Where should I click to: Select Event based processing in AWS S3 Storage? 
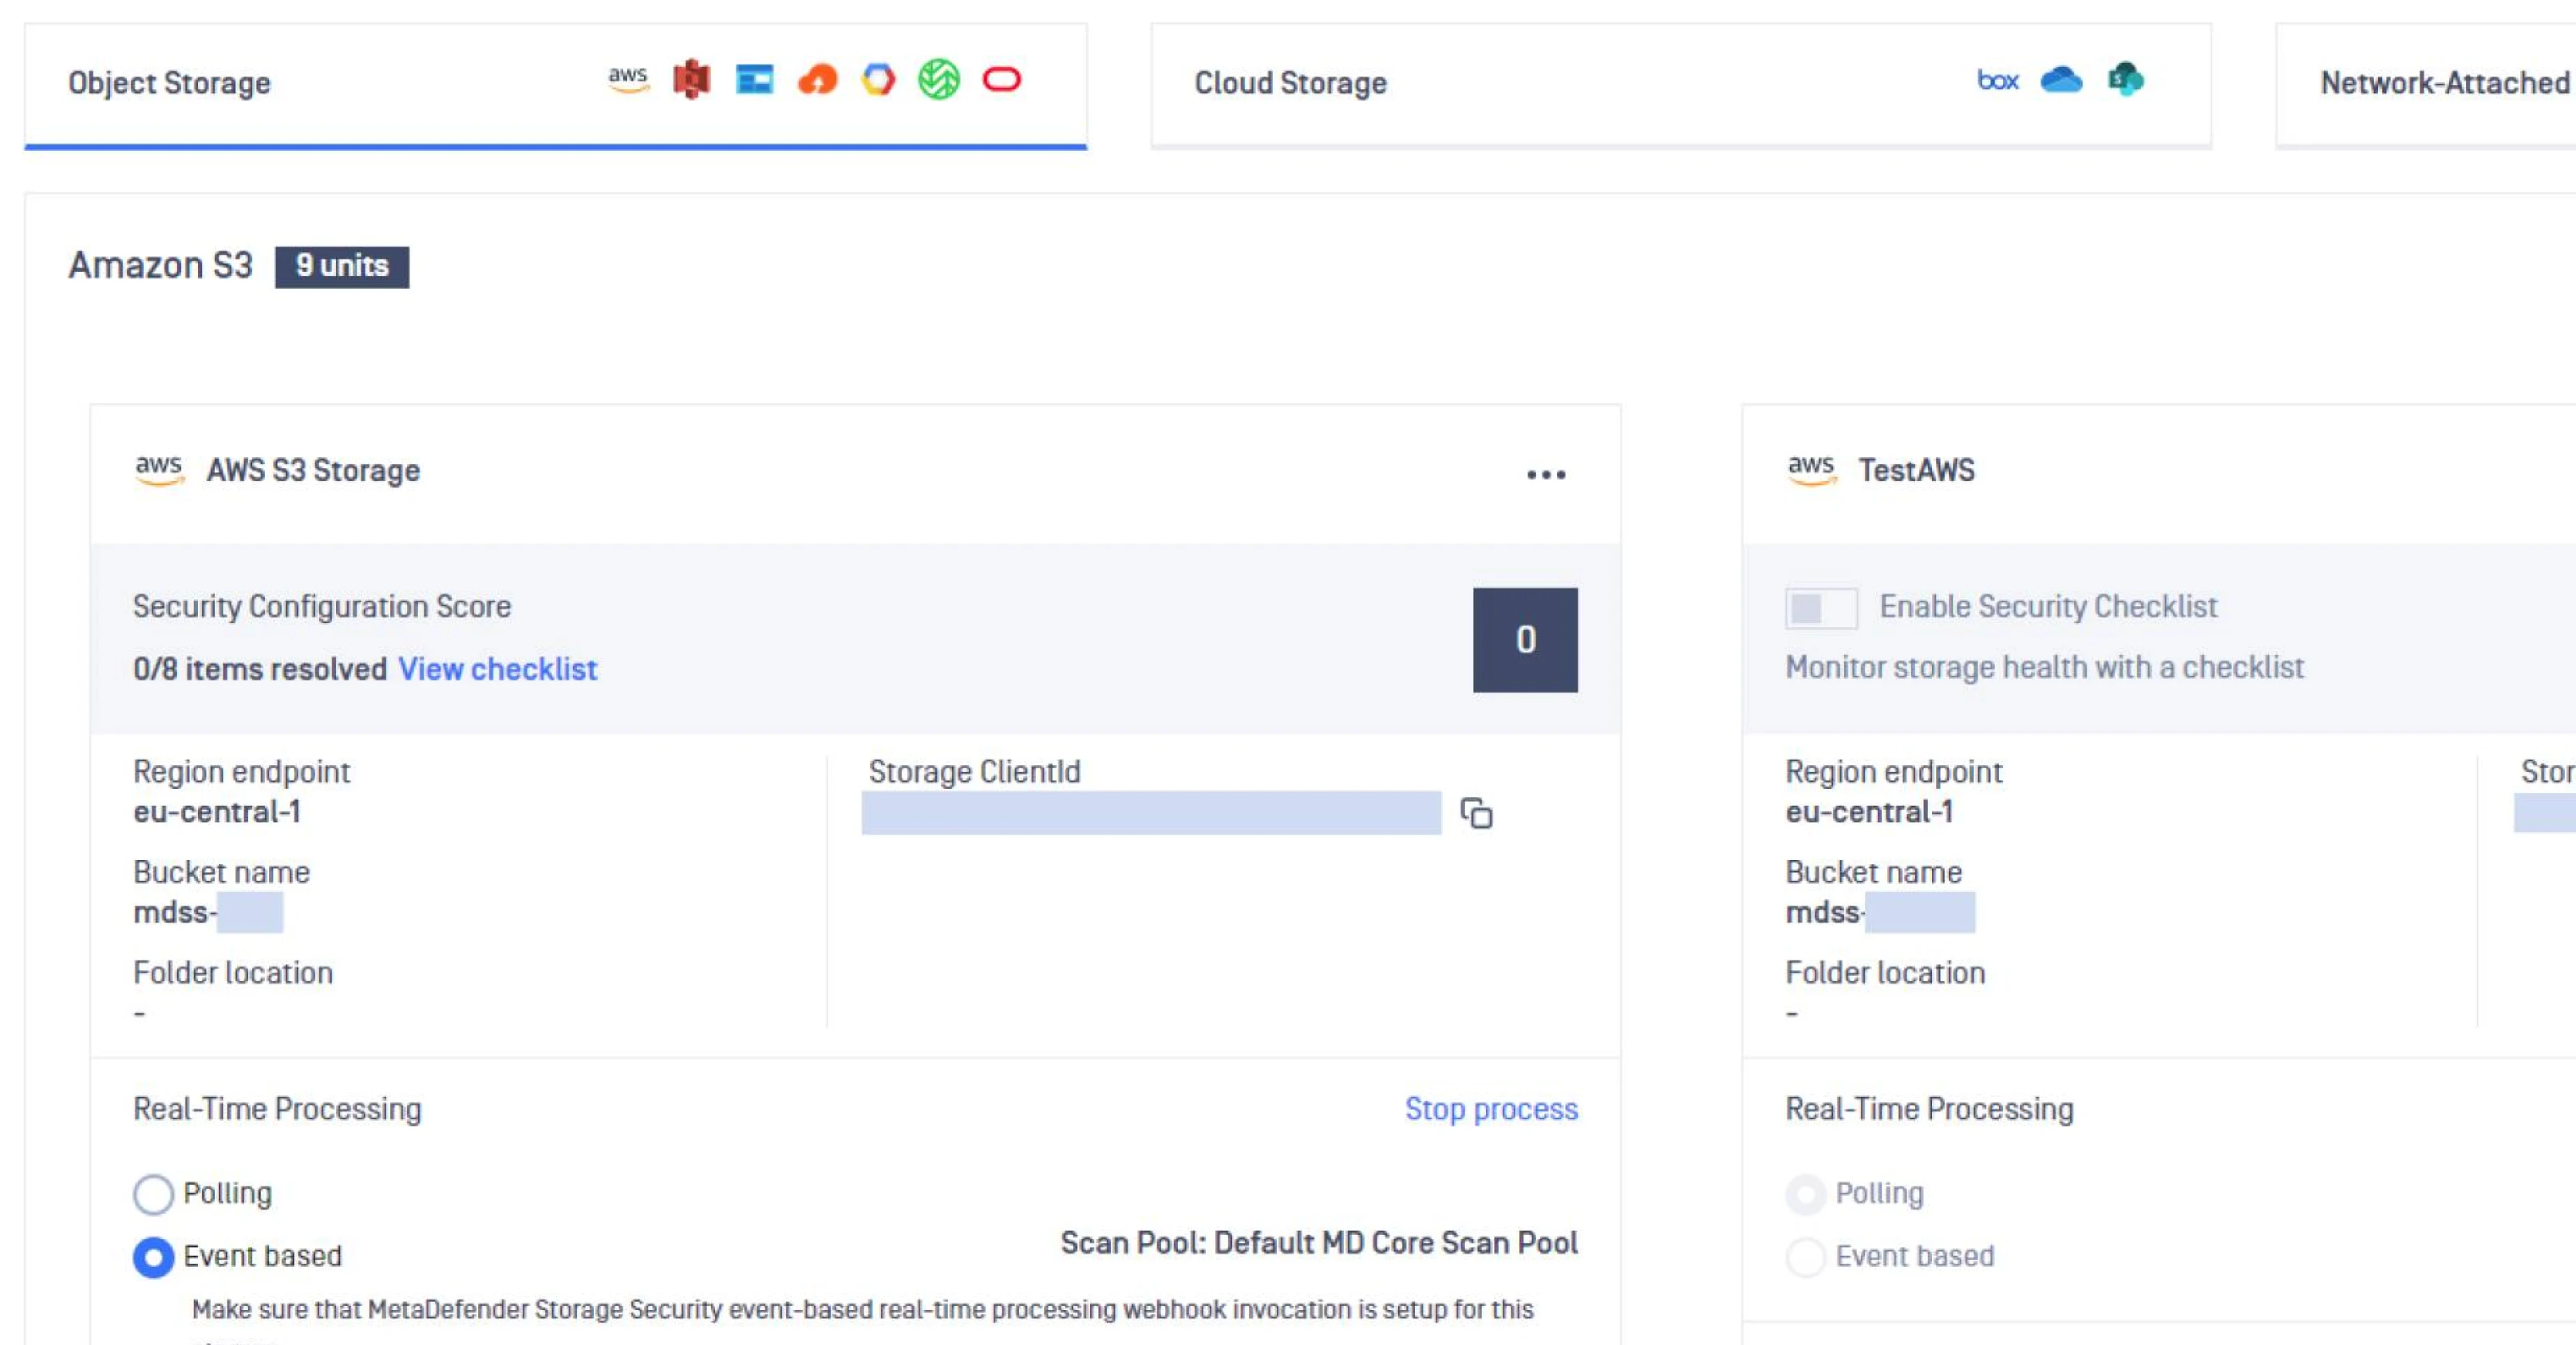tap(153, 1257)
